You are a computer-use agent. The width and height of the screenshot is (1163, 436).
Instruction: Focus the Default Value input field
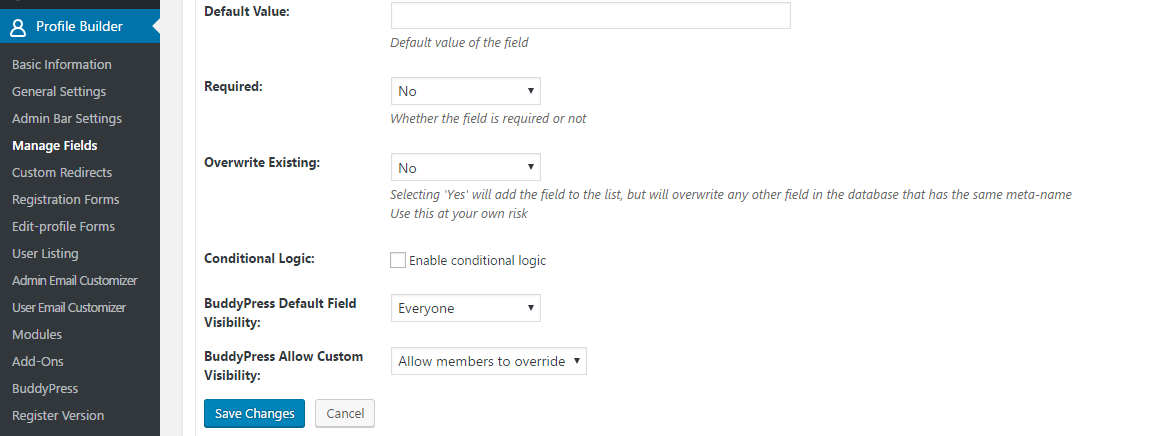click(590, 16)
